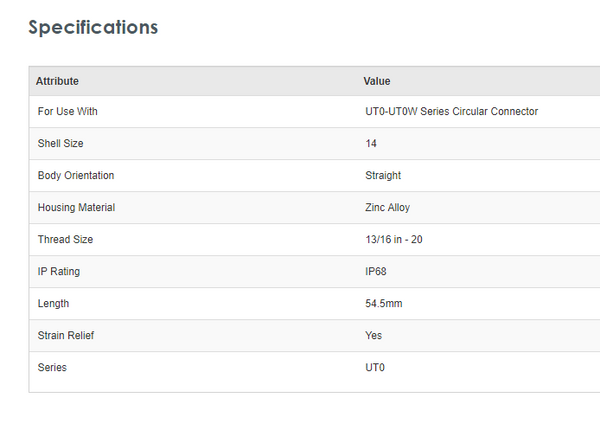Select the IP Rating attribute label
The height and width of the screenshot is (430, 600).
(59, 272)
